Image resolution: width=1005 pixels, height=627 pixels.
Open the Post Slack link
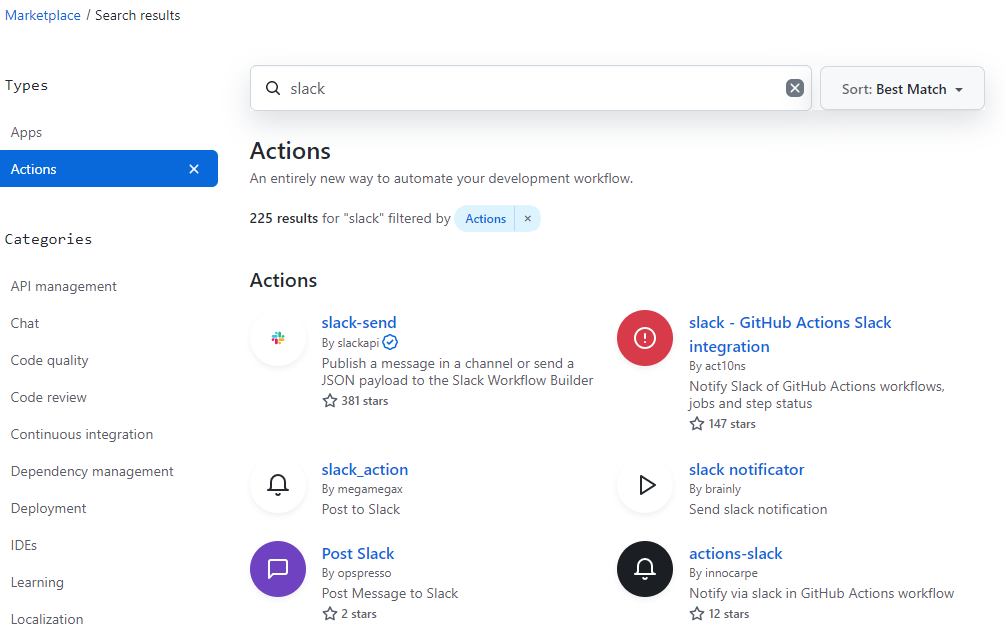(x=358, y=554)
